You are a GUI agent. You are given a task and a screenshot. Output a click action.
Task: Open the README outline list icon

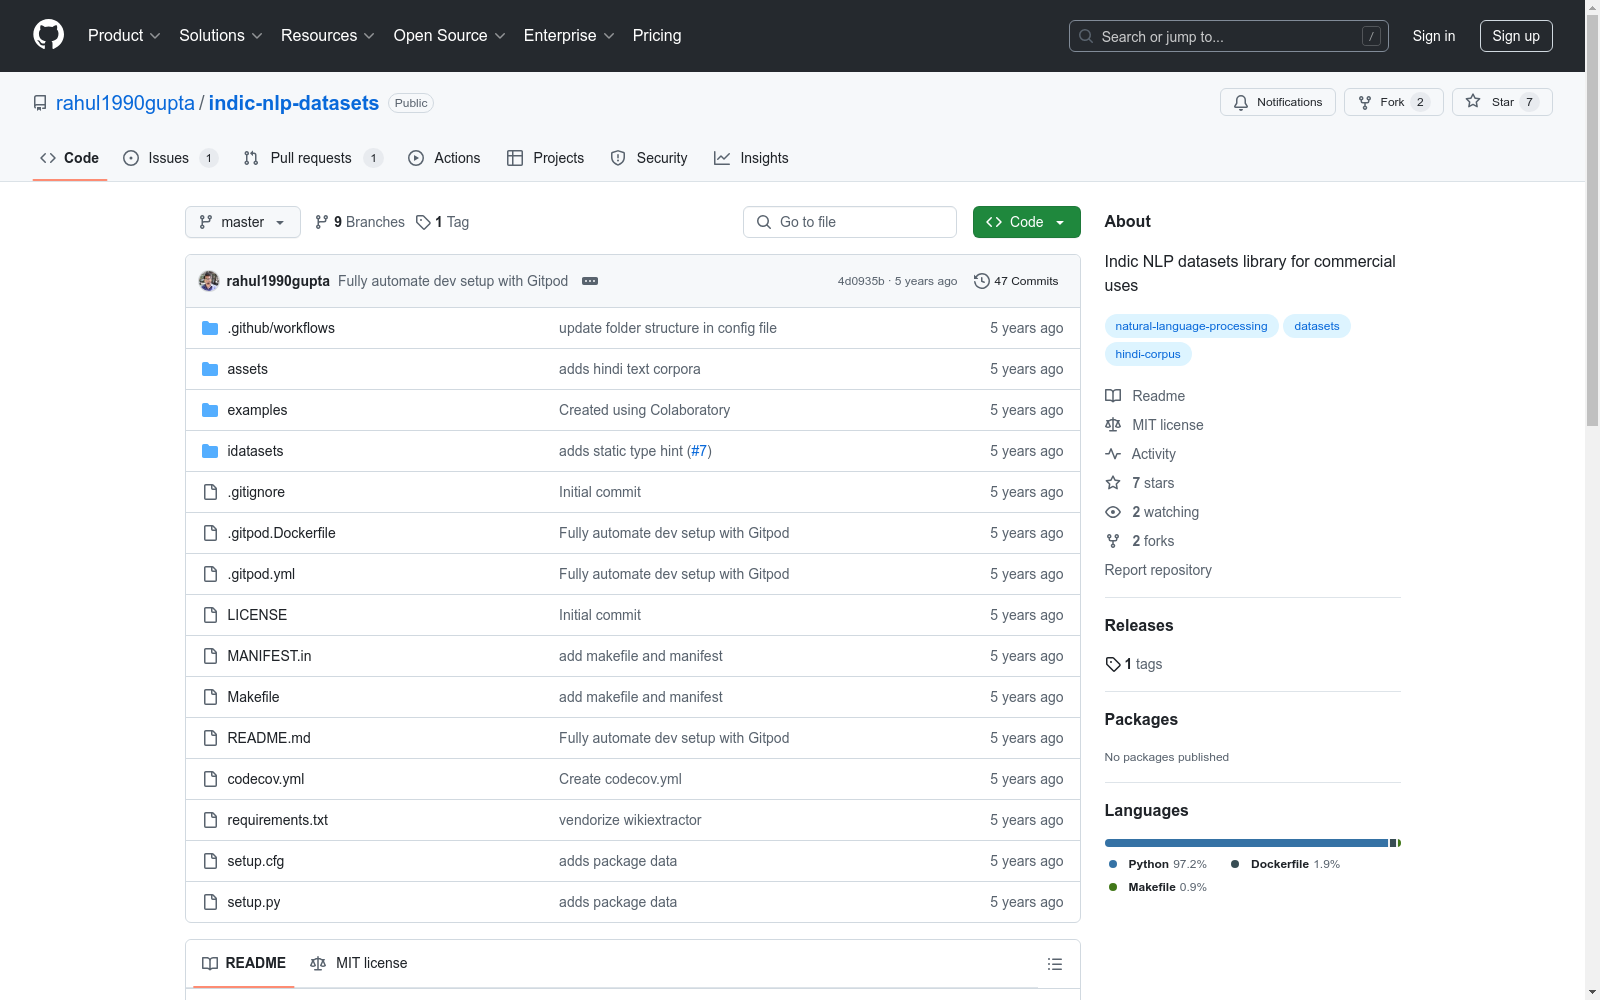click(1055, 964)
